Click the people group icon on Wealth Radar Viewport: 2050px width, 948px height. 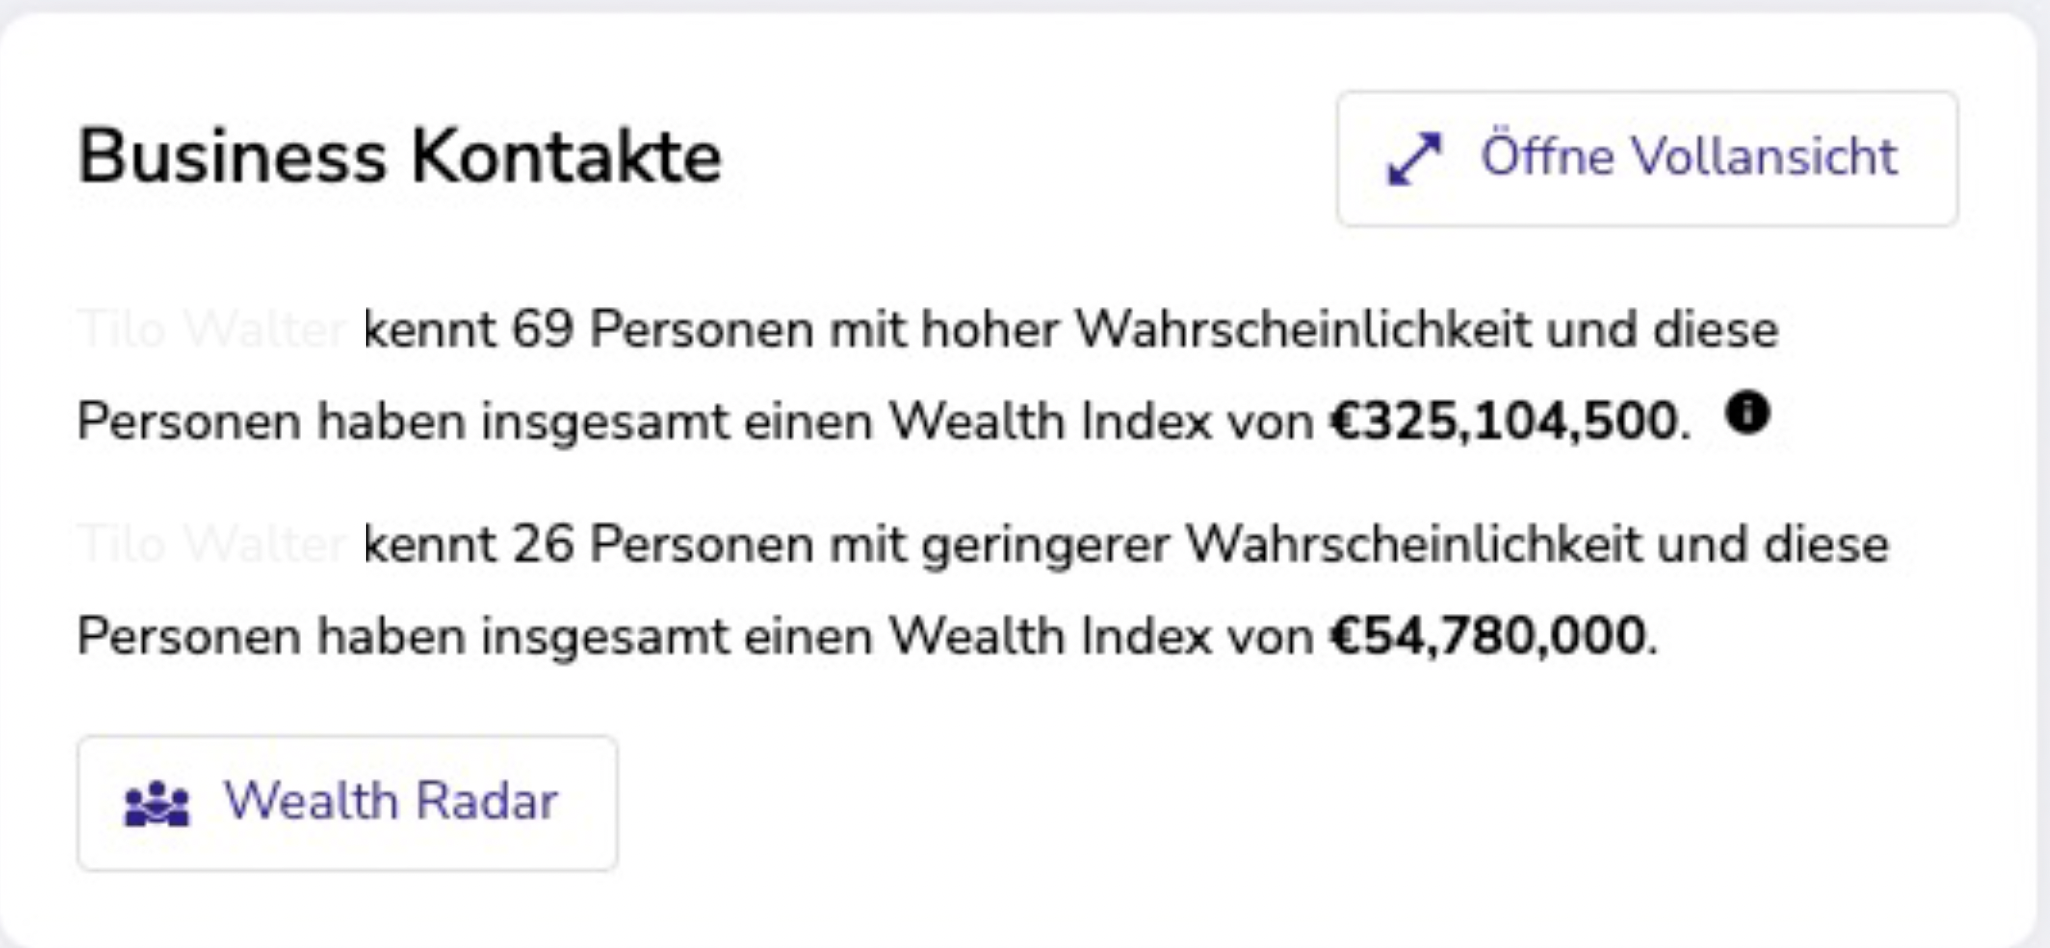156,803
